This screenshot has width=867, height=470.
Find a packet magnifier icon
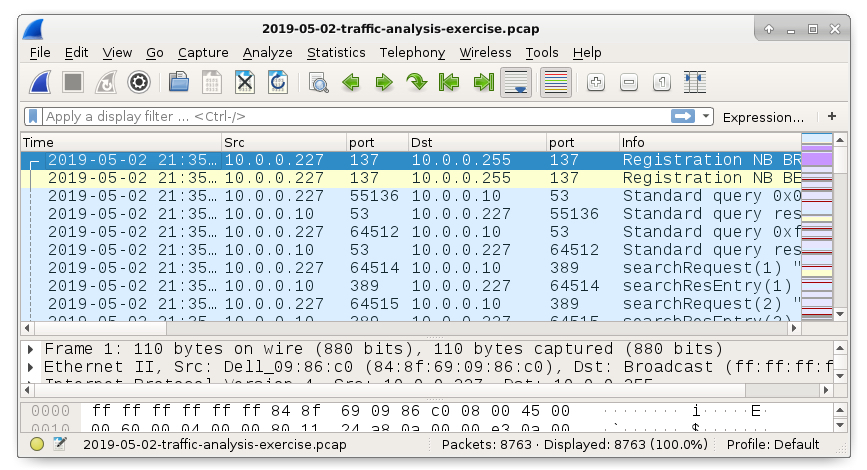click(x=318, y=83)
